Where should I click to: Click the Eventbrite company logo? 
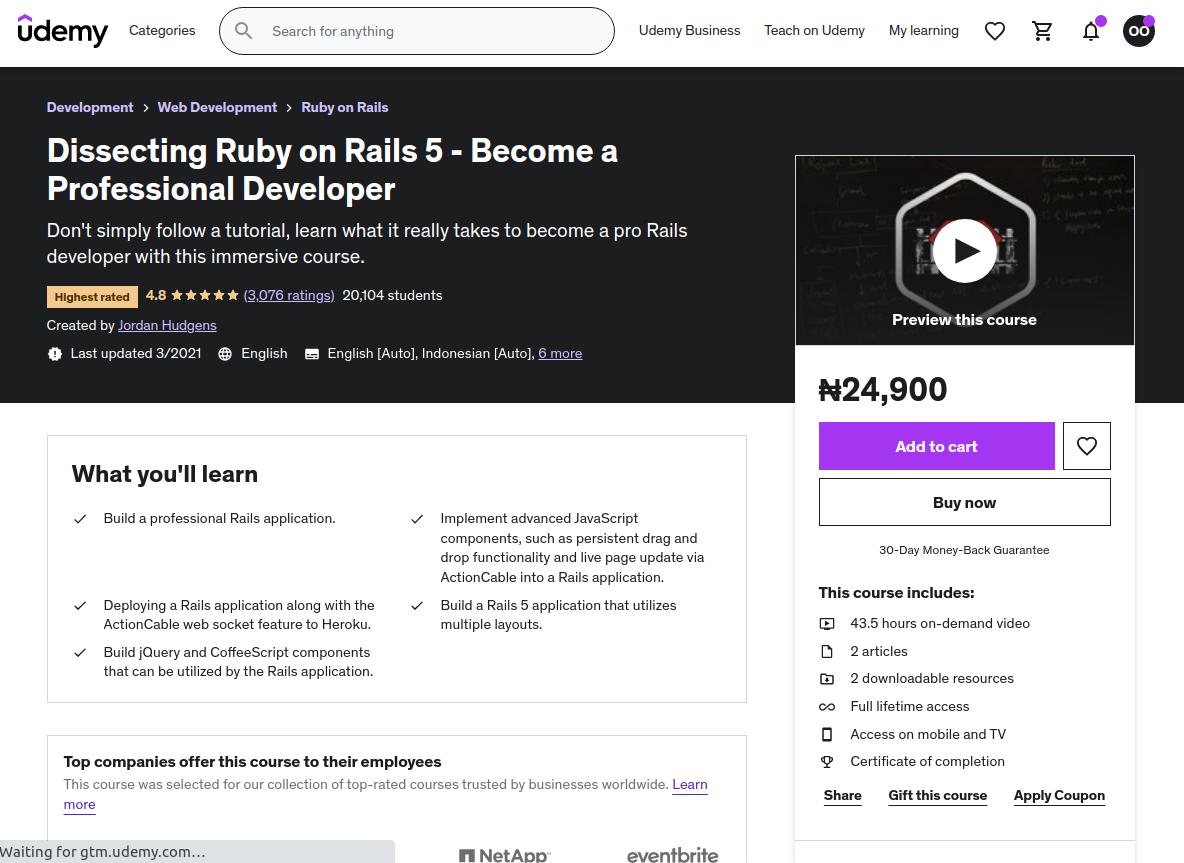[672, 855]
